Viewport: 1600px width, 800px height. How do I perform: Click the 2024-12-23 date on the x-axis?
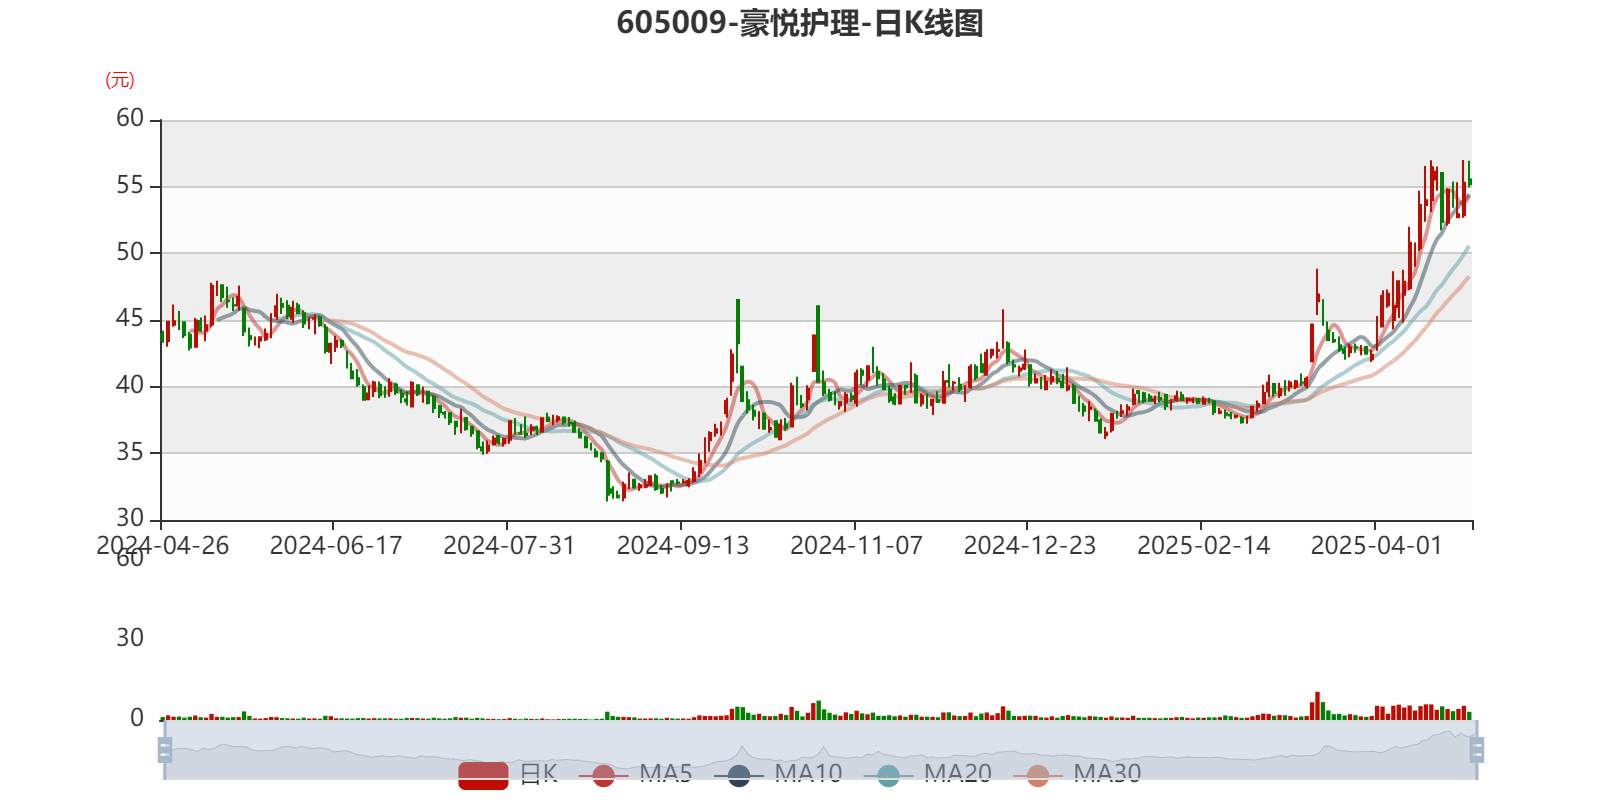click(x=1029, y=545)
